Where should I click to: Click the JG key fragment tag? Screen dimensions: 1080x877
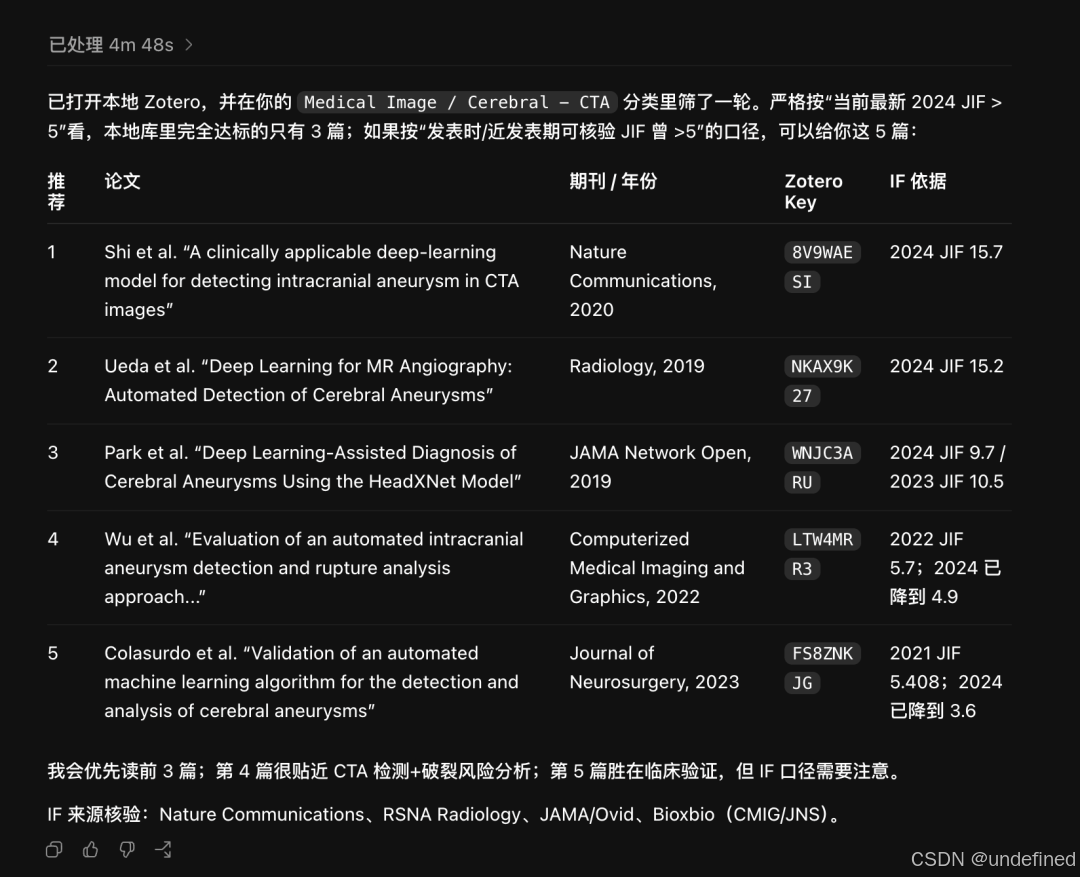(x=802, y=683)
